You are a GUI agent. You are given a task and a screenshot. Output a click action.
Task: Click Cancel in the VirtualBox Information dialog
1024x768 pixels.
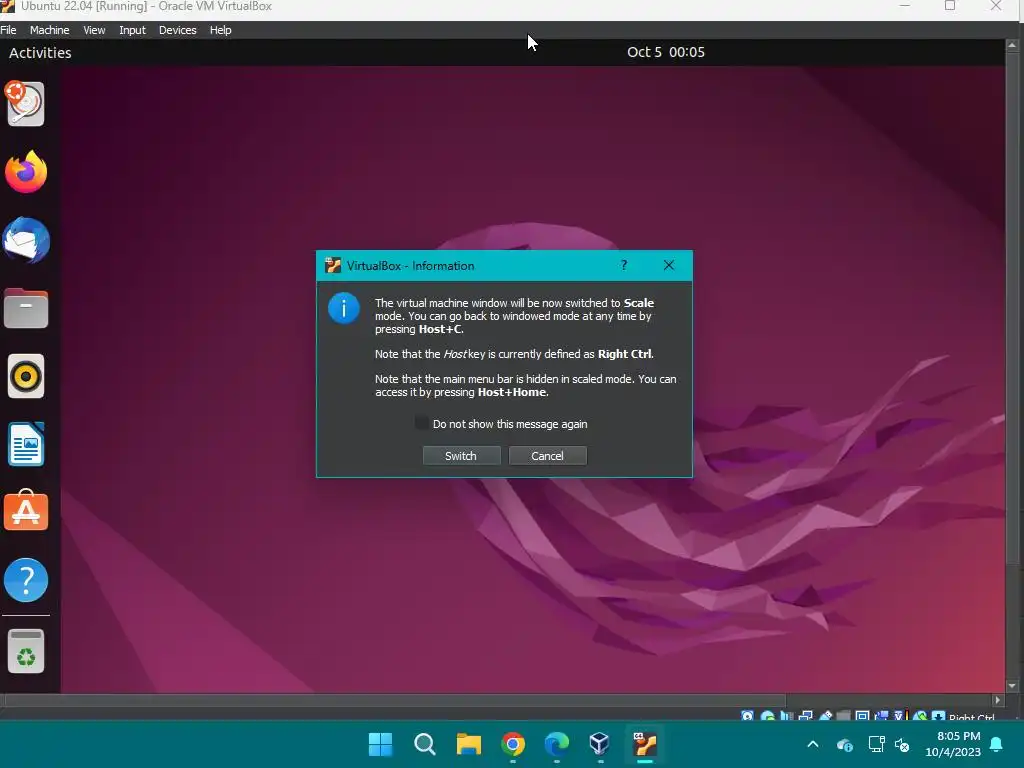tap(547, 456)
